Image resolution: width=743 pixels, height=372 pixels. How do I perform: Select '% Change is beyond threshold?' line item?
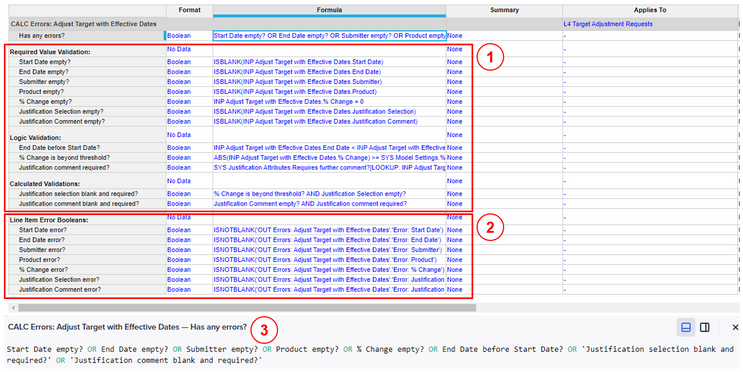click(x=63, y=158)
